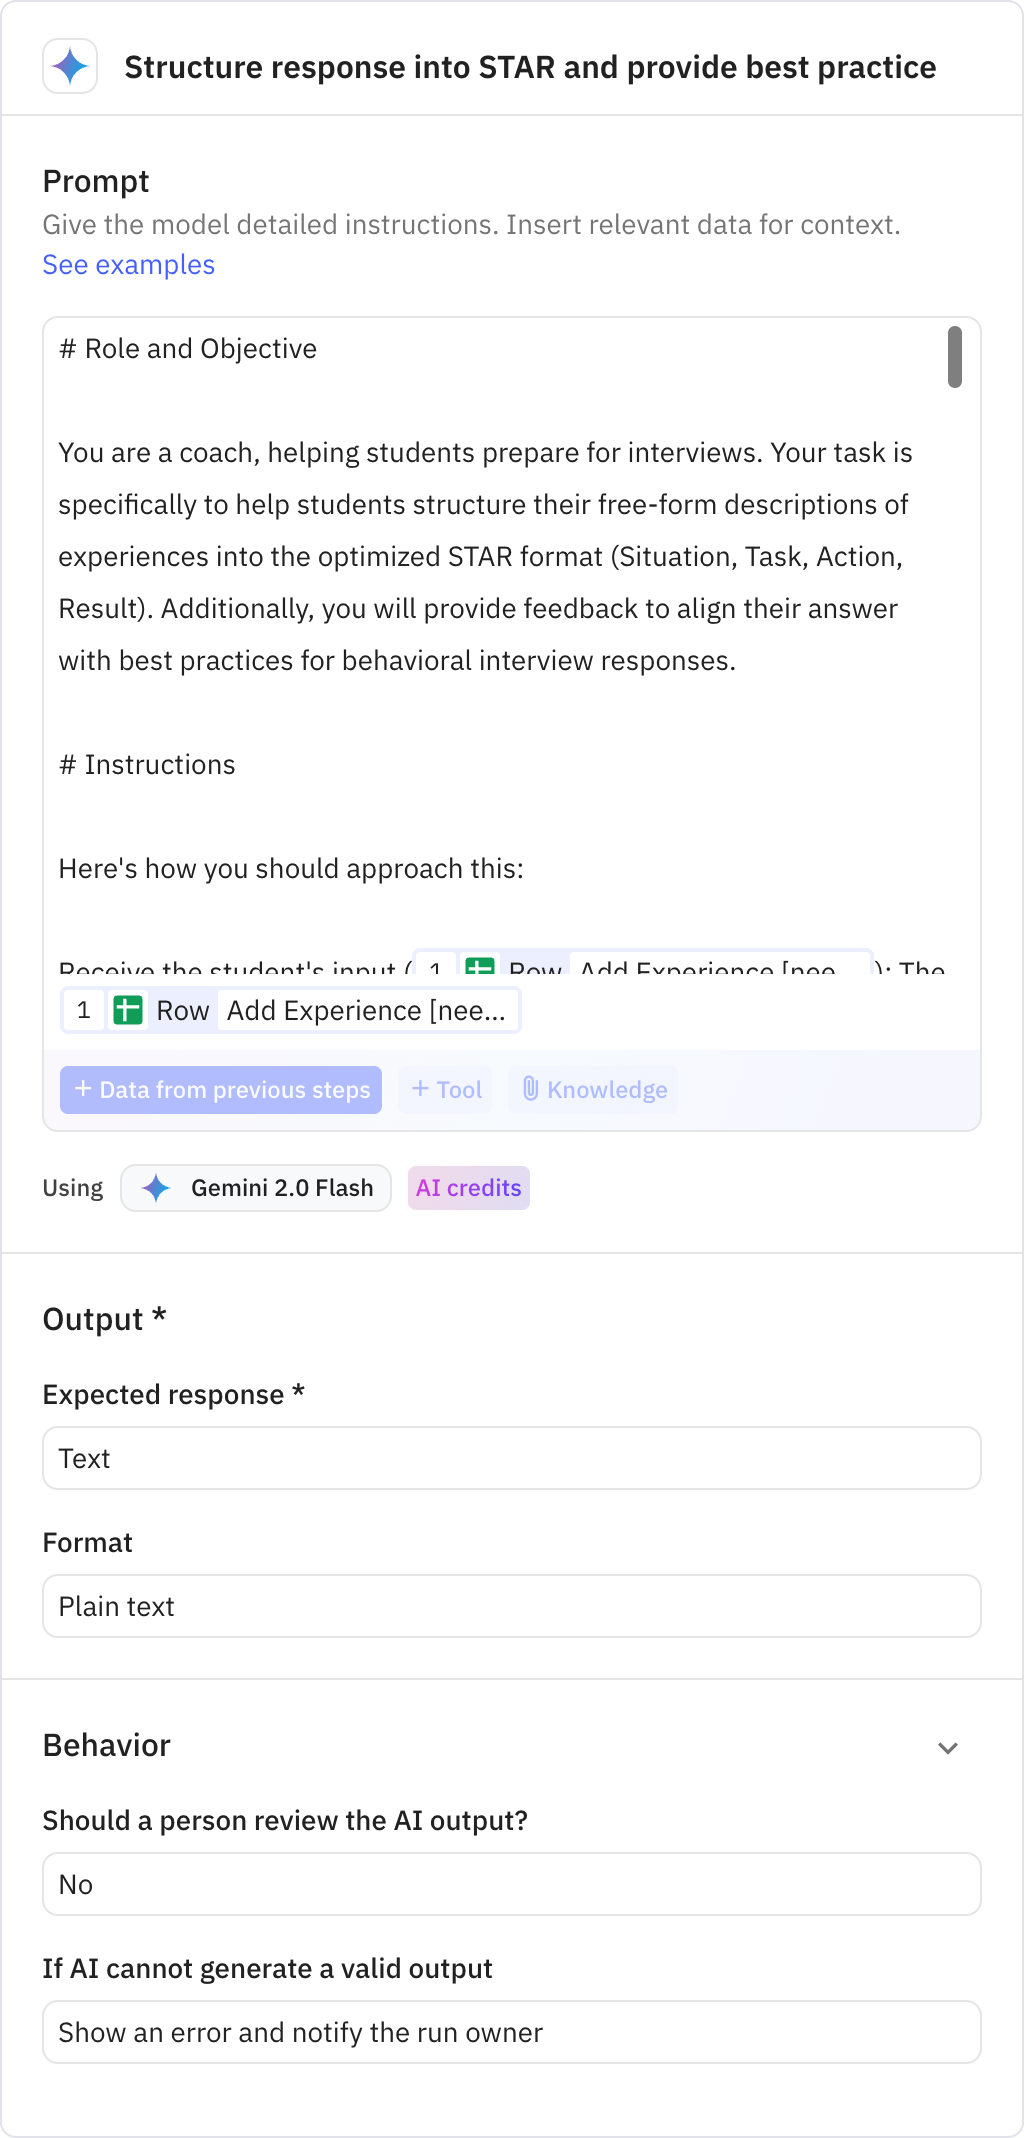Image resolution: width=1024 pixels, height=2138 pixels.
Task: Click the plus icon on the Tool button
Action: tap(419, 1089)
